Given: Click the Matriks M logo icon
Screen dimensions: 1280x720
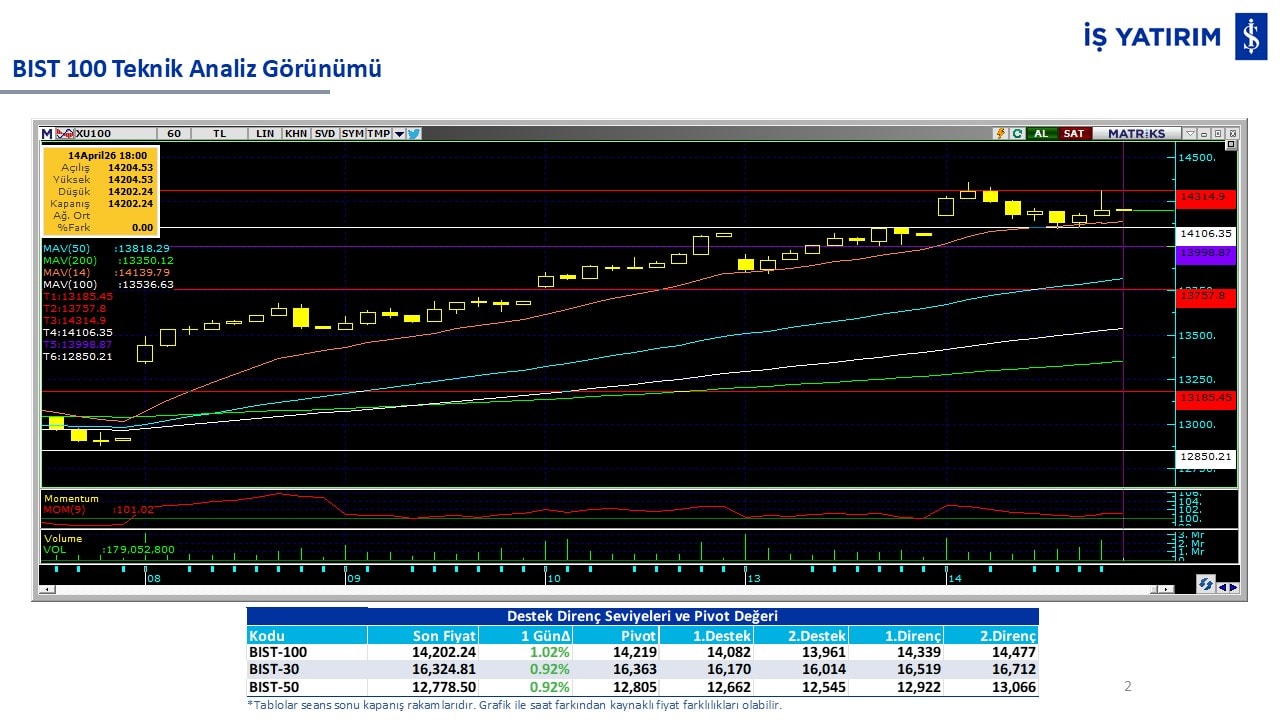Looking at the screenshot, I should coord(47,133).
